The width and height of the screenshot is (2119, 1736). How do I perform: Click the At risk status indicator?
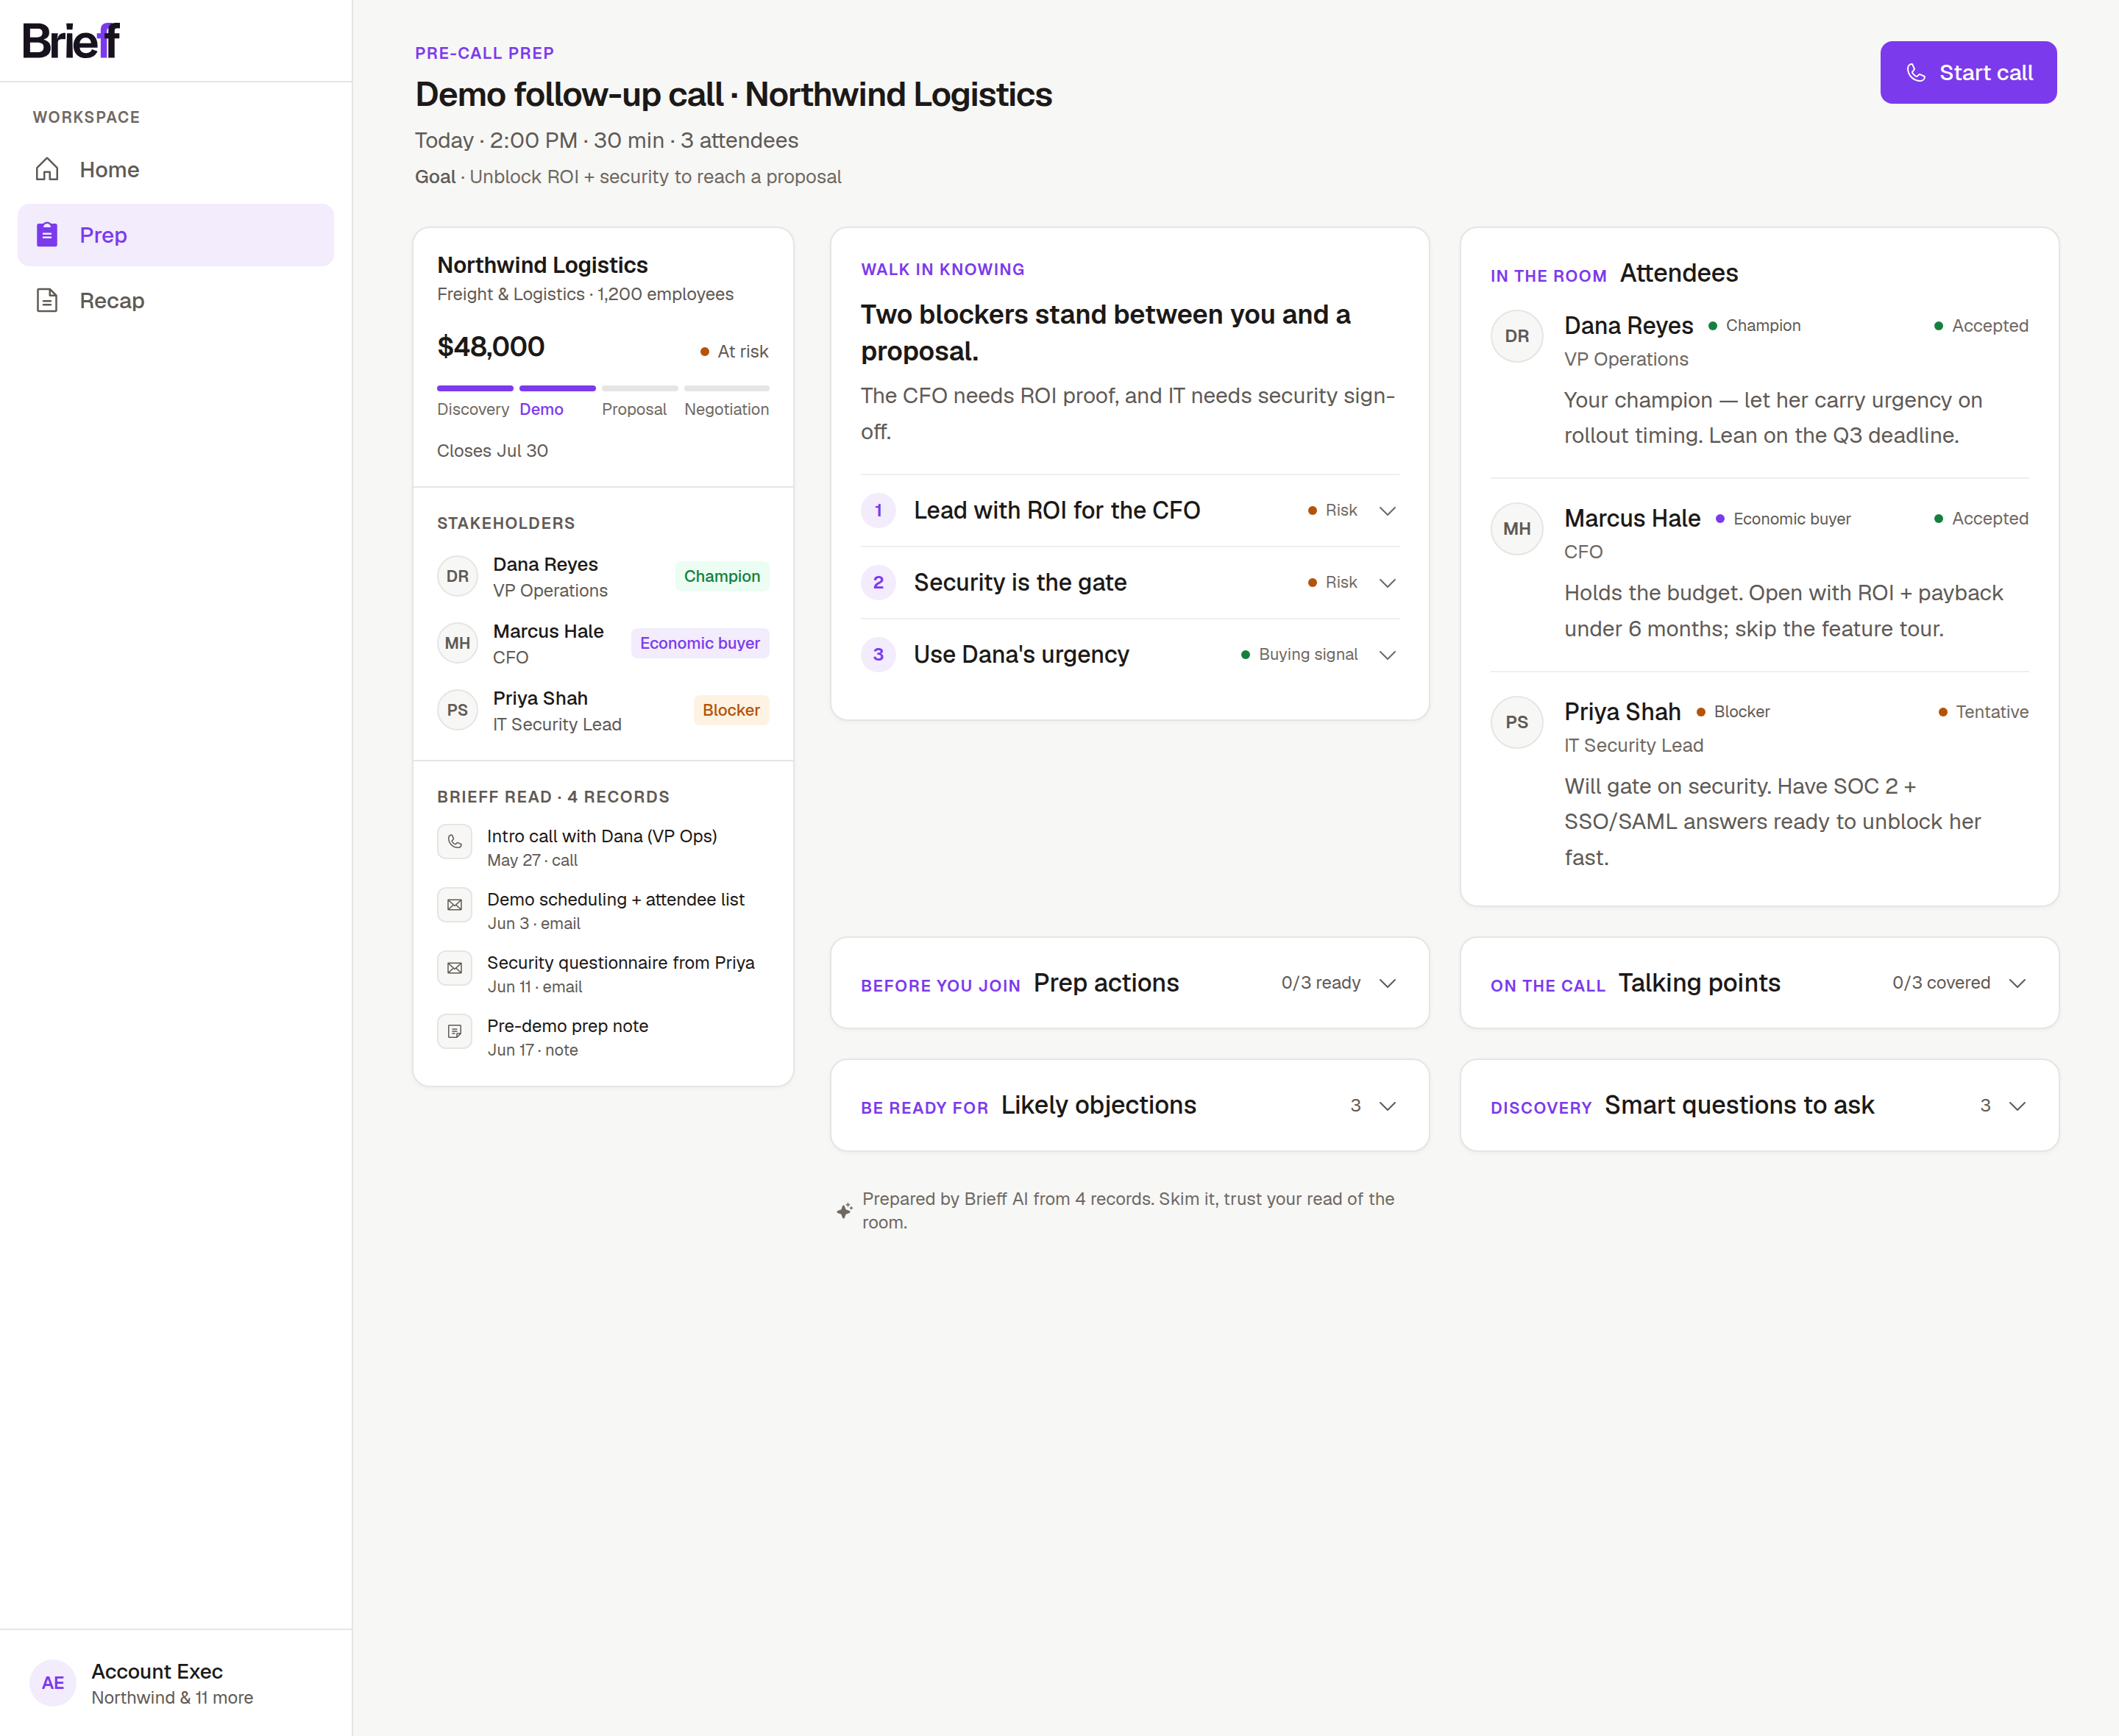point(734,351)
